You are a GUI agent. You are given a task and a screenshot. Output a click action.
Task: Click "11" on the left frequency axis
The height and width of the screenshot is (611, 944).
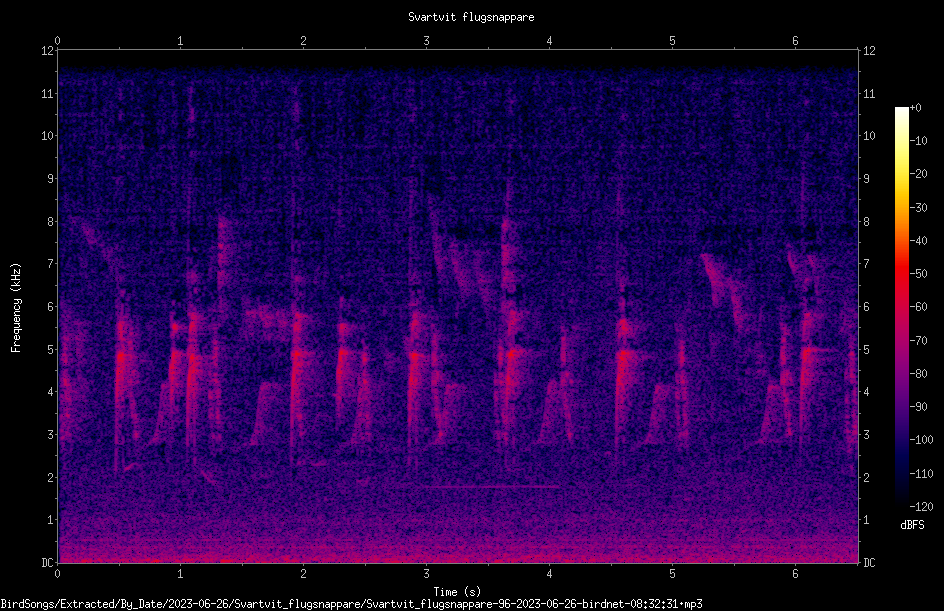47,93
